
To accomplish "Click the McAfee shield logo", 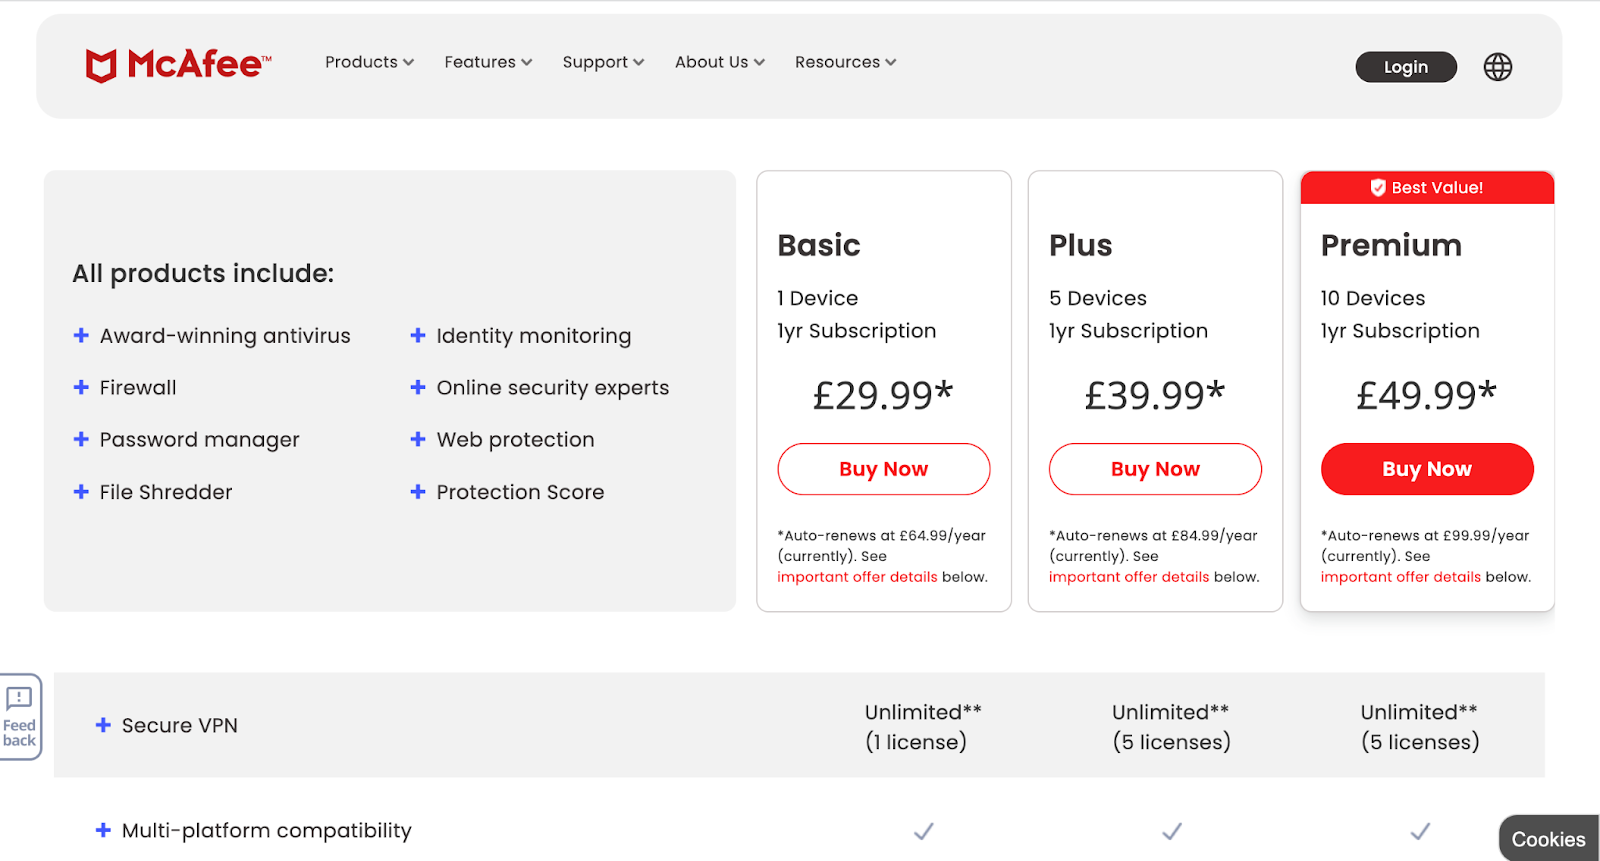I will point(101,66).
